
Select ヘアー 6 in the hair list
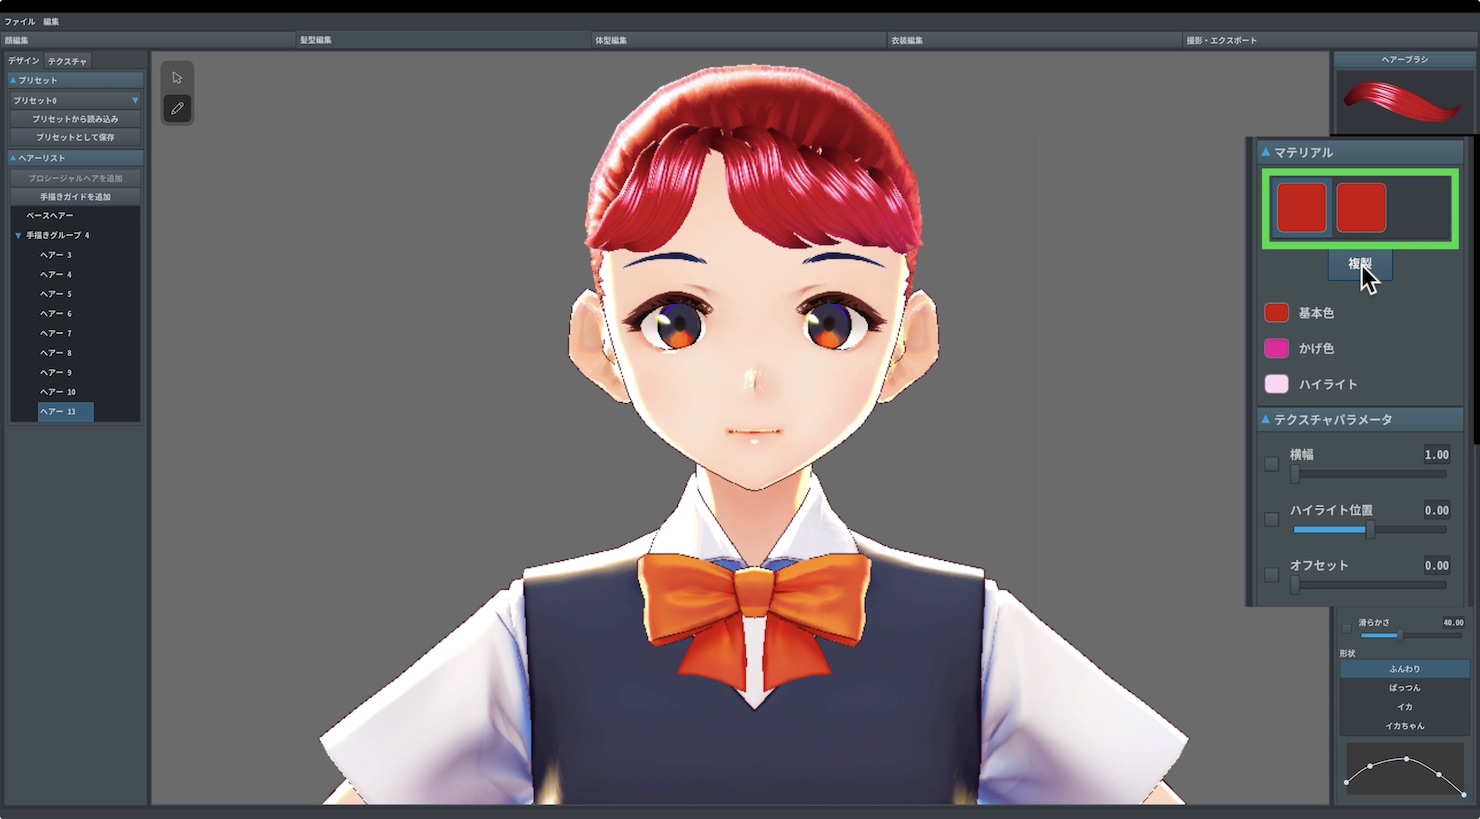pyautogui.click(x=56, y=313)
